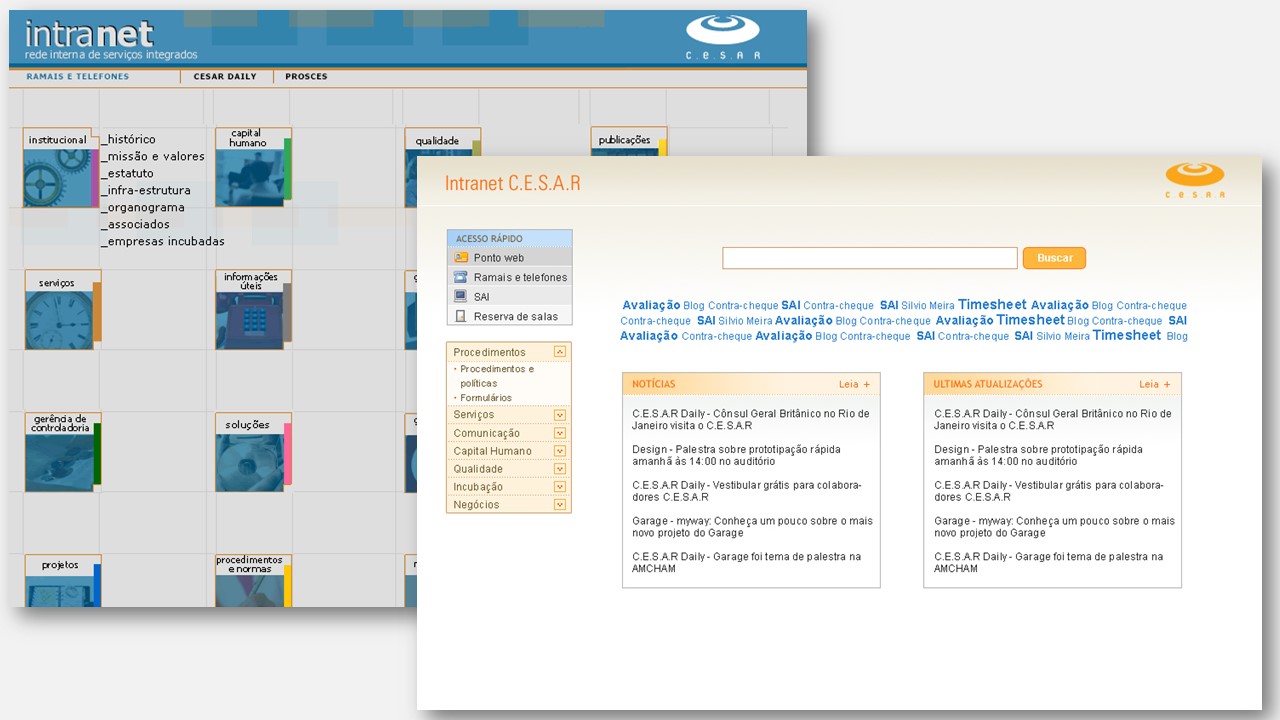Click the white CESAR logo in back window header

coord(723,36)
